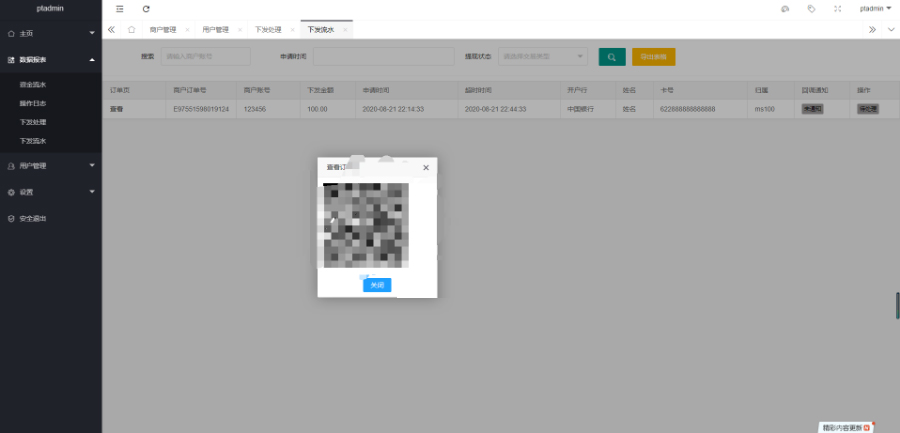
Task: Switch to the 下发处理 tab
Action: [x=267, y=30]
